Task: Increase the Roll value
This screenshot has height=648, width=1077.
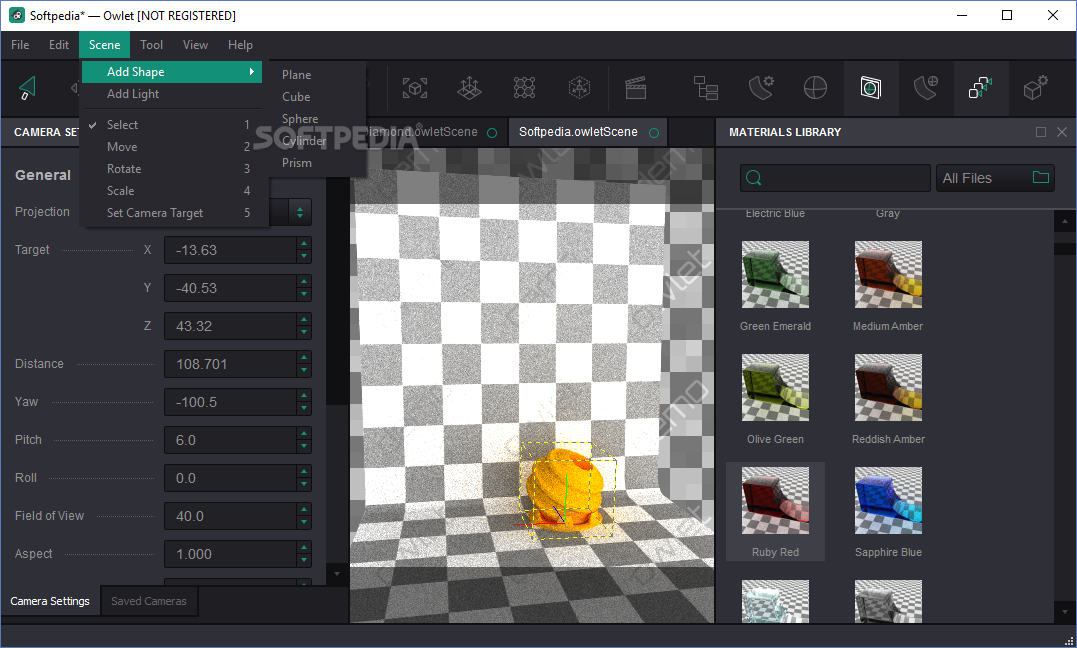Action: coord(304,471)
